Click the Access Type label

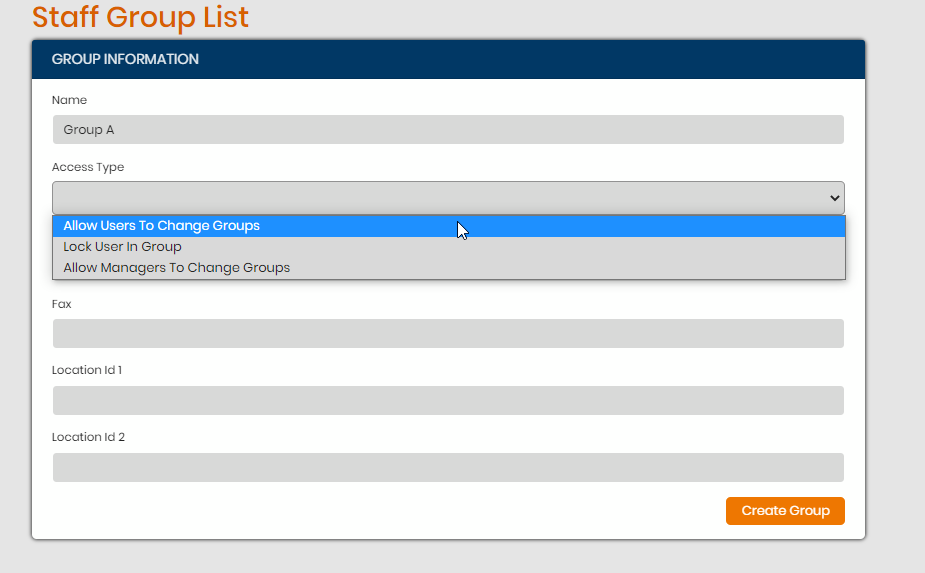click(x=88, y=167)
